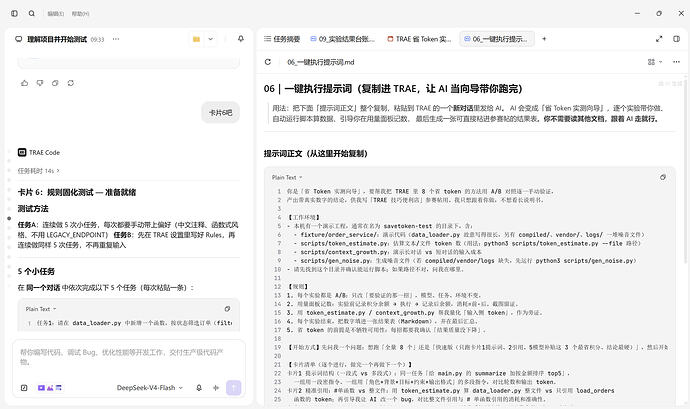Add a new tab with the plus icon
Image resolution: width=690 pixels, height=409 pixels.
tap(544, 39)
